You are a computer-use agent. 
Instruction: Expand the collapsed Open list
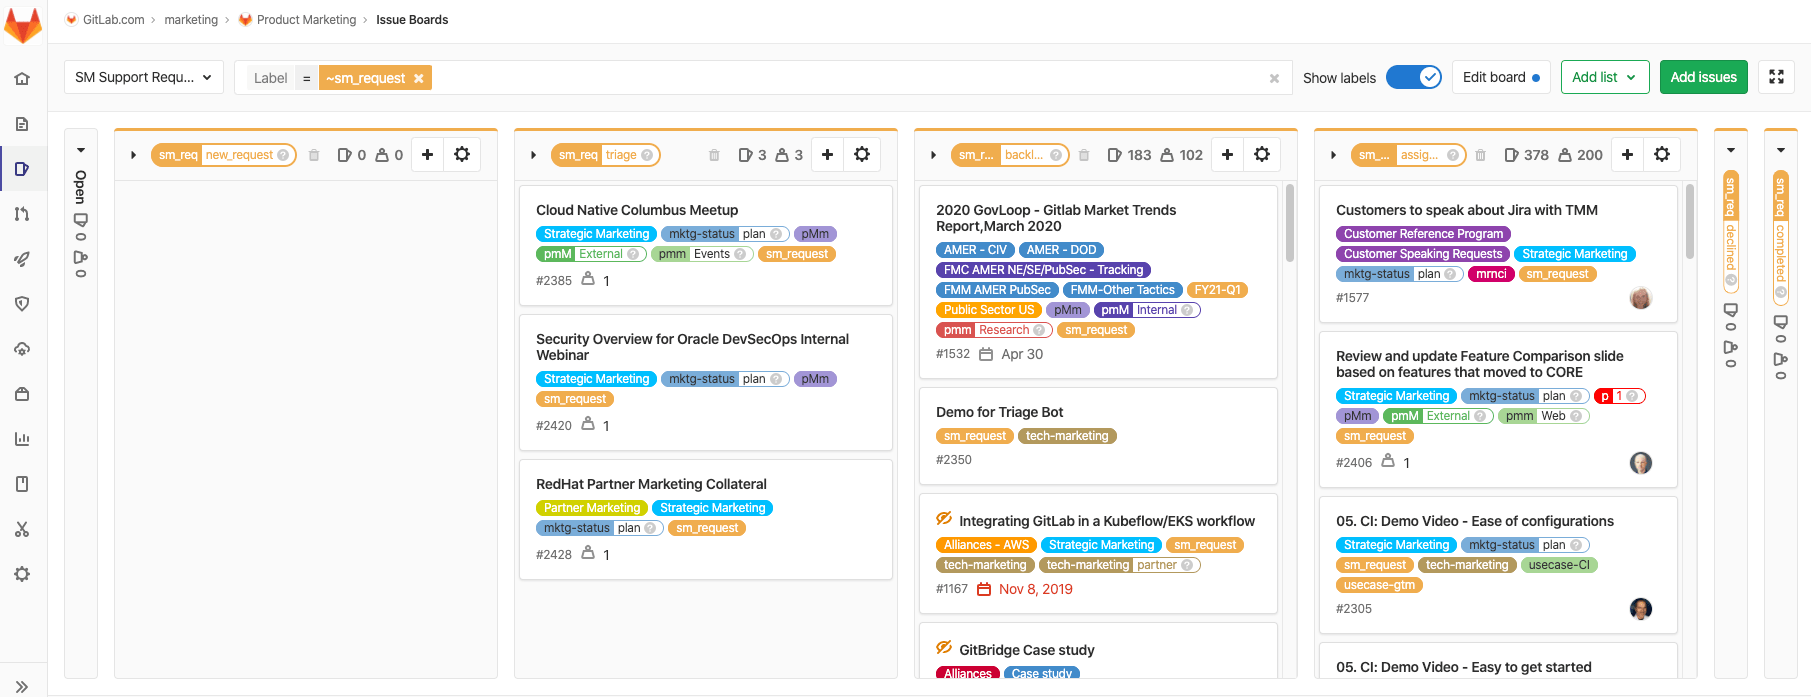pos(81,151)
